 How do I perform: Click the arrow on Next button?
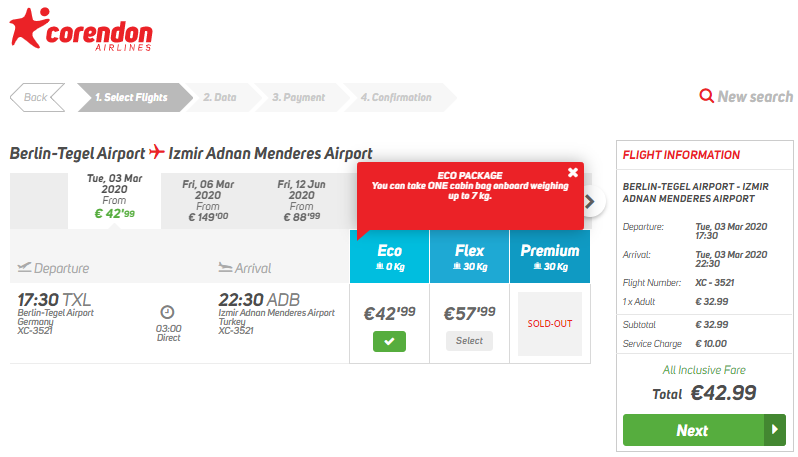(x=775, y=430)
